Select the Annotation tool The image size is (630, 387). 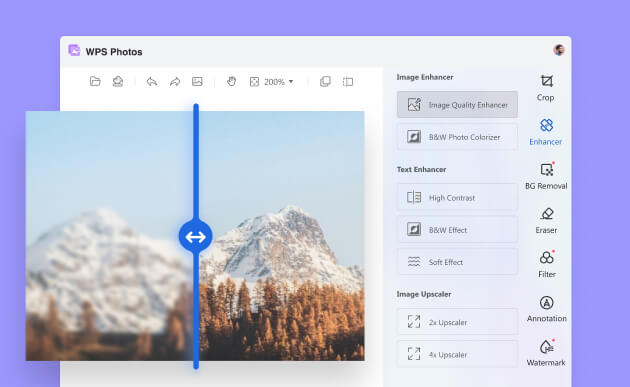point(546,309)
